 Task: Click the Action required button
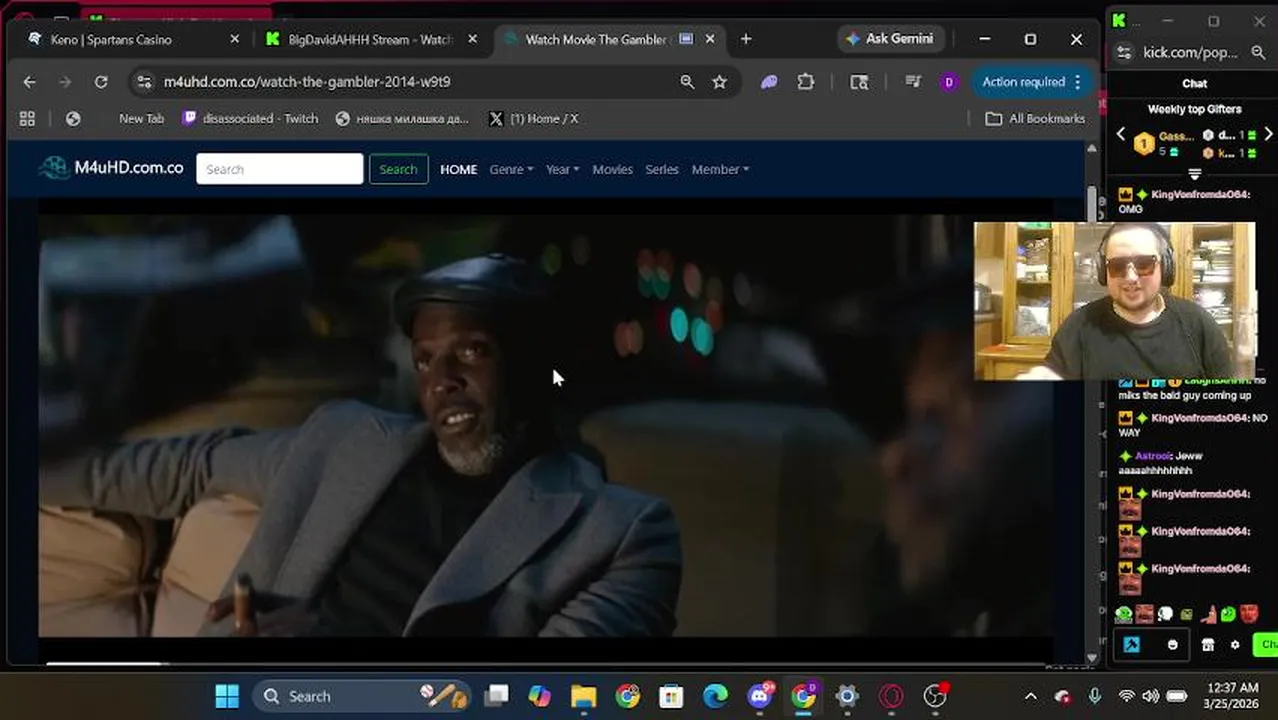pyautogui.click(x=1032, y=82)
